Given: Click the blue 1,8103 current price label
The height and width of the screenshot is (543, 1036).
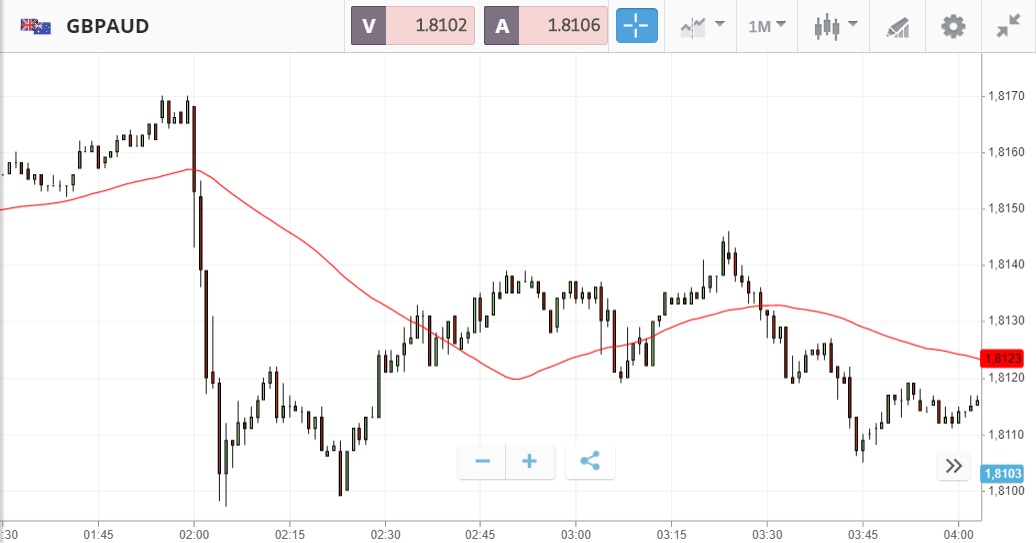Looking at the screenshot, I should point(1002,474).
